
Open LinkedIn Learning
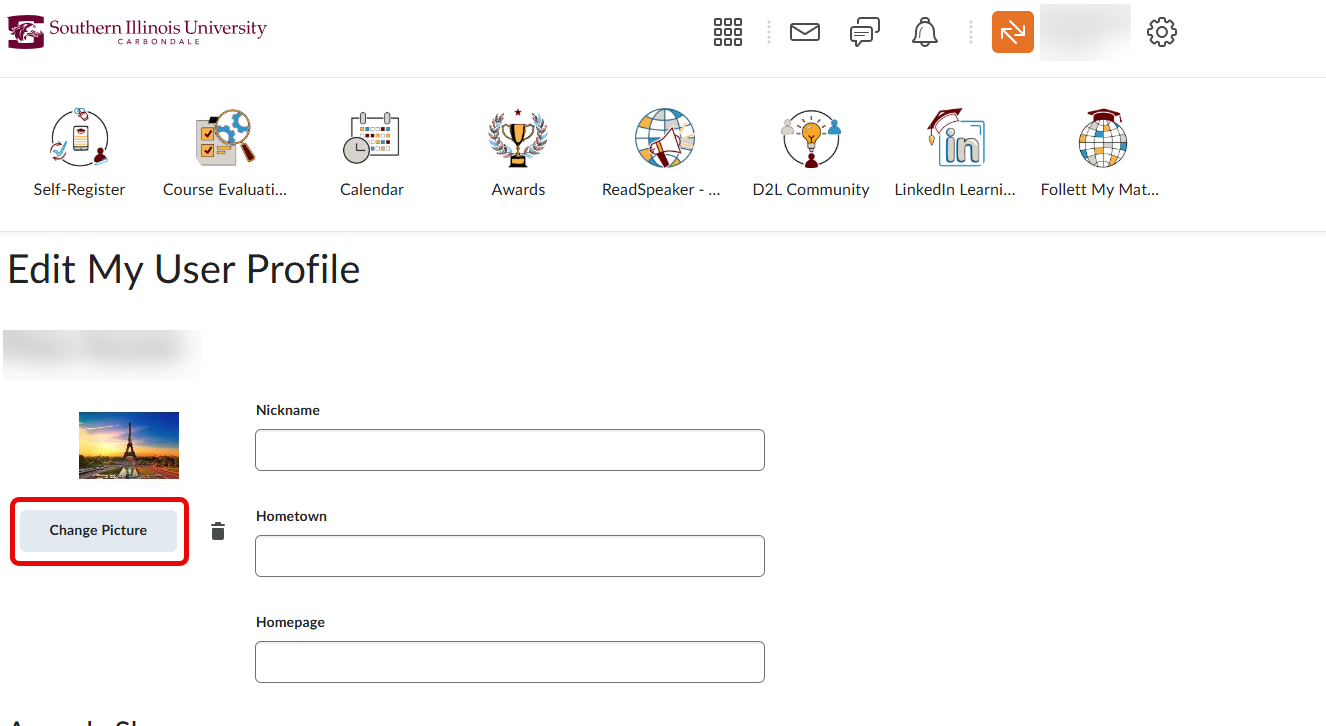955,150
